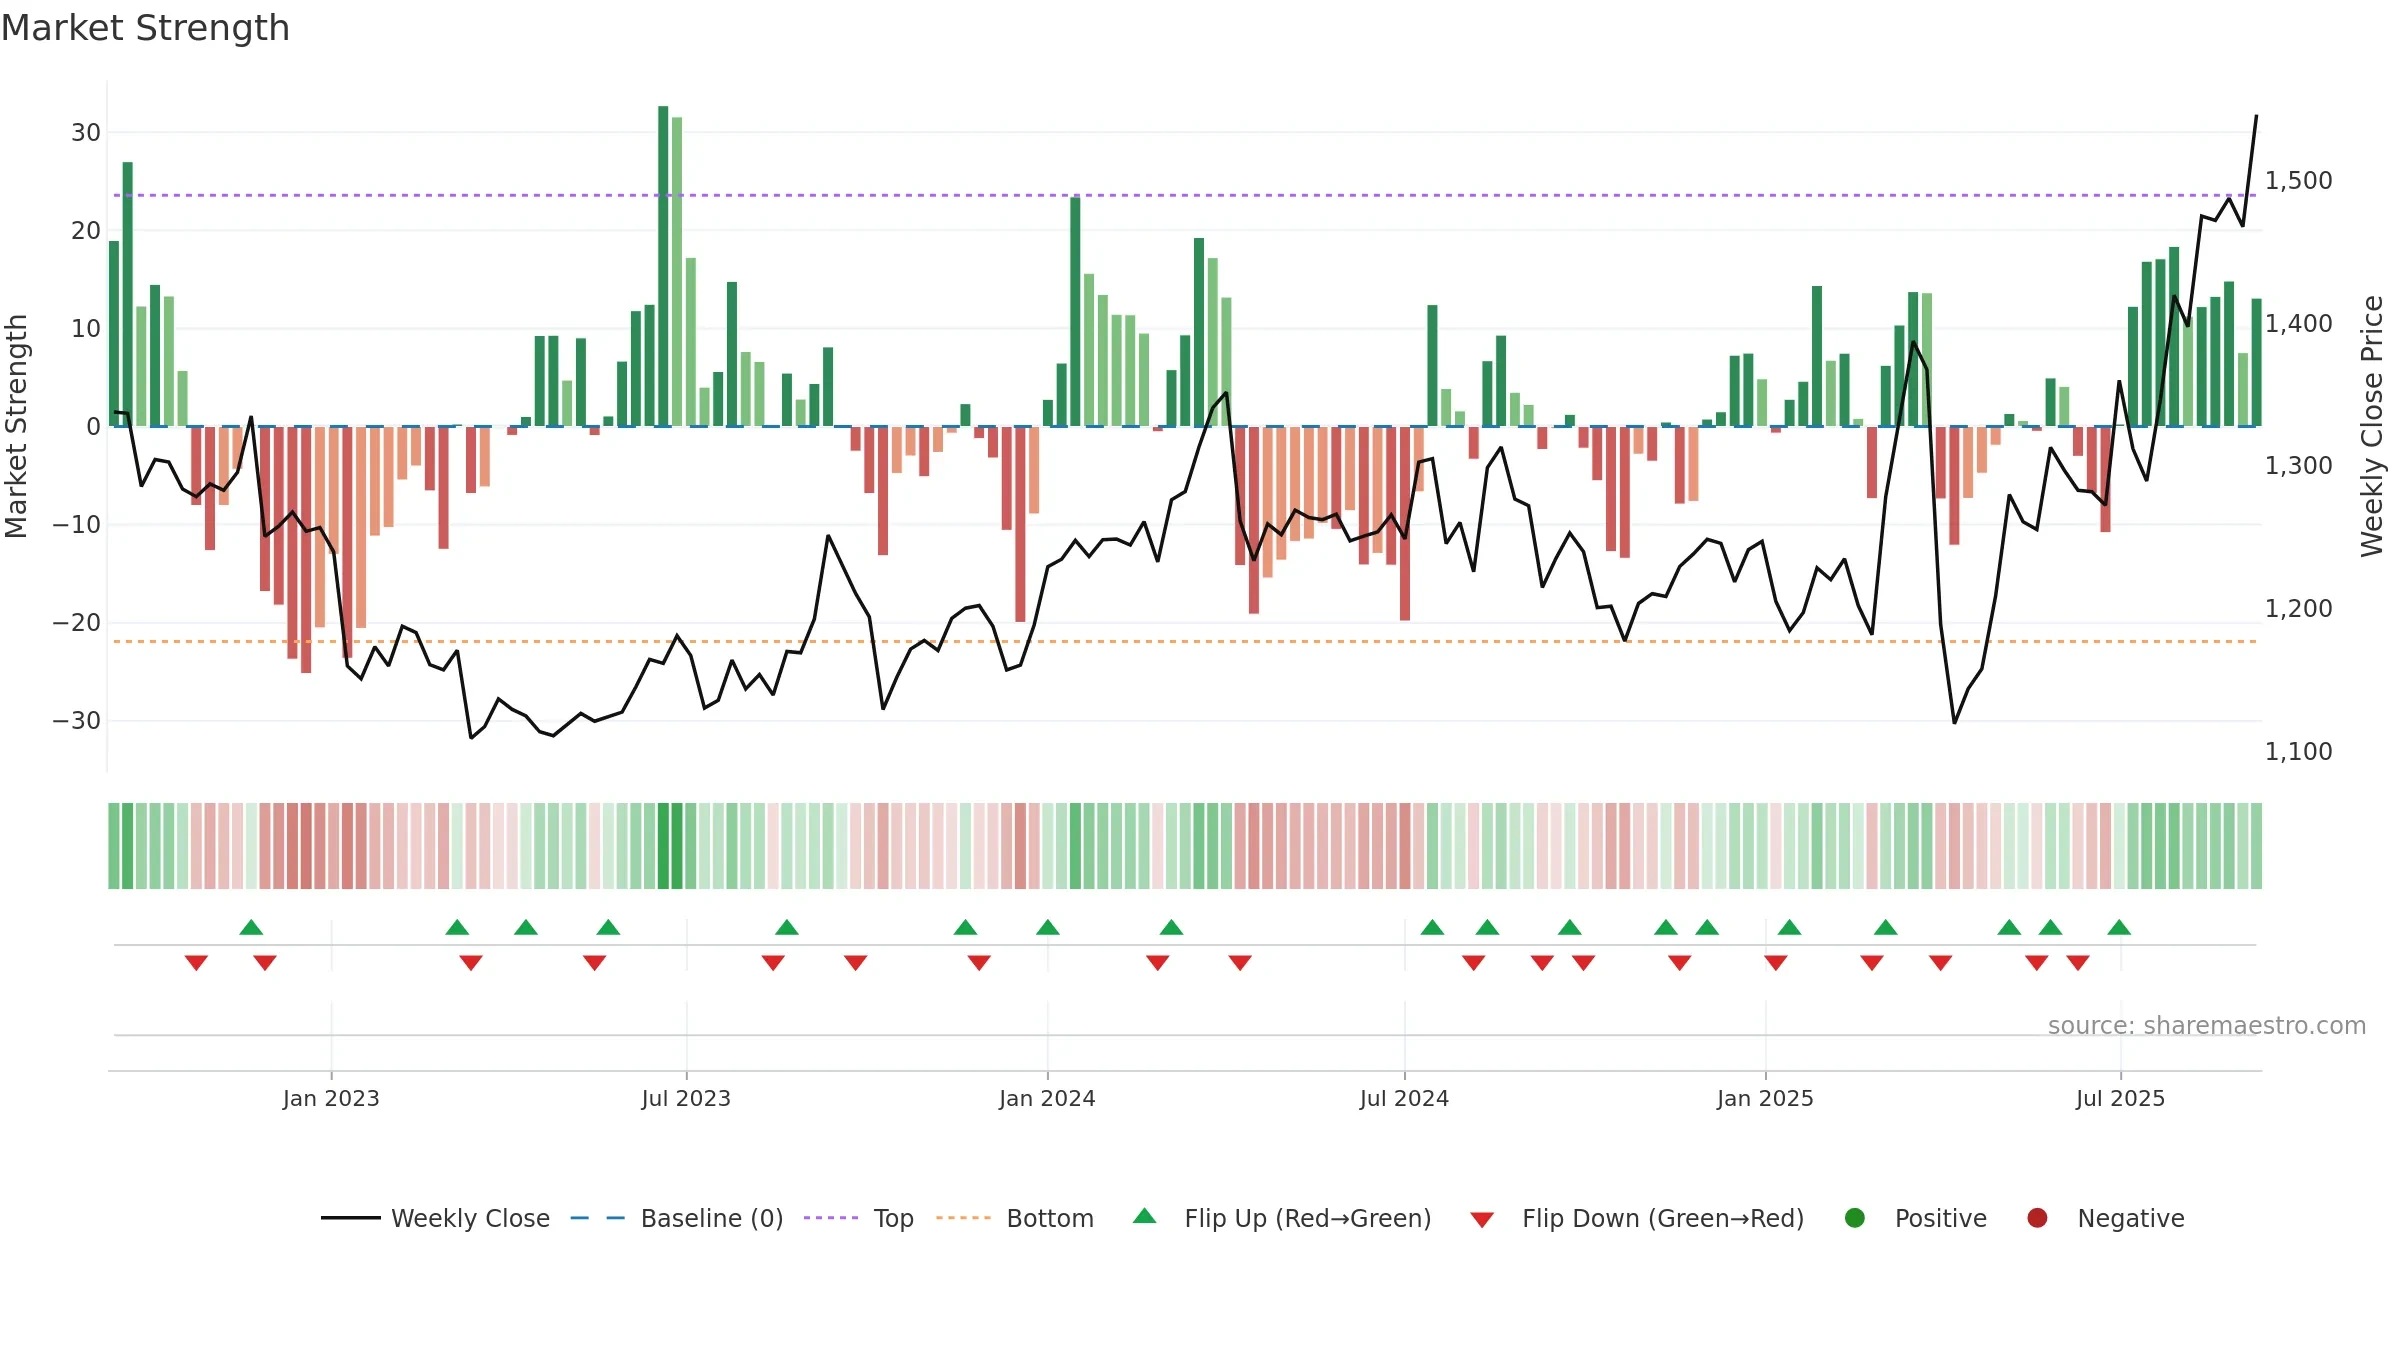Click left axis tick label '0'

[93, 427]
